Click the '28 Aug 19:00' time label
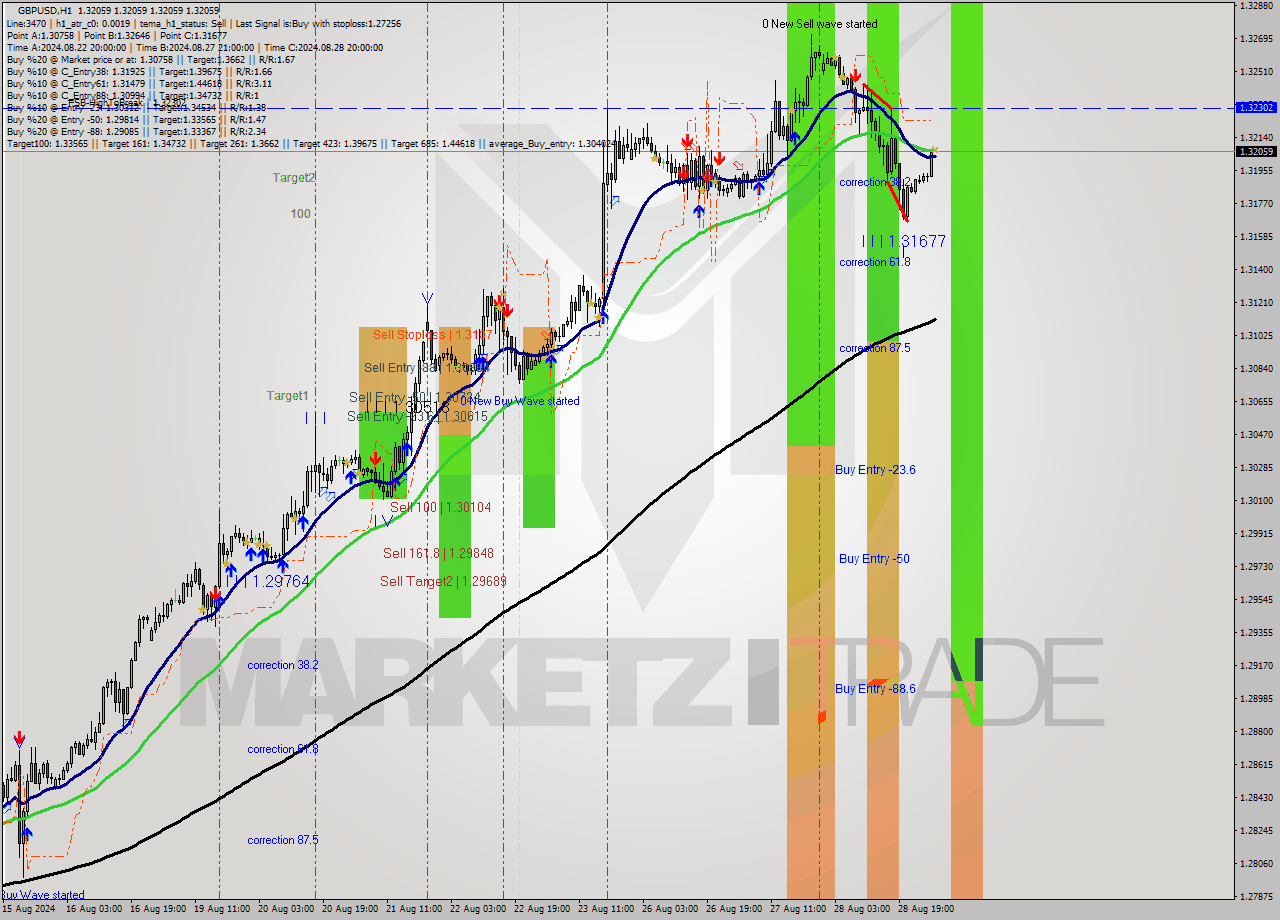This screenshot has width=1280, height=920. click(x=925, y=910)
